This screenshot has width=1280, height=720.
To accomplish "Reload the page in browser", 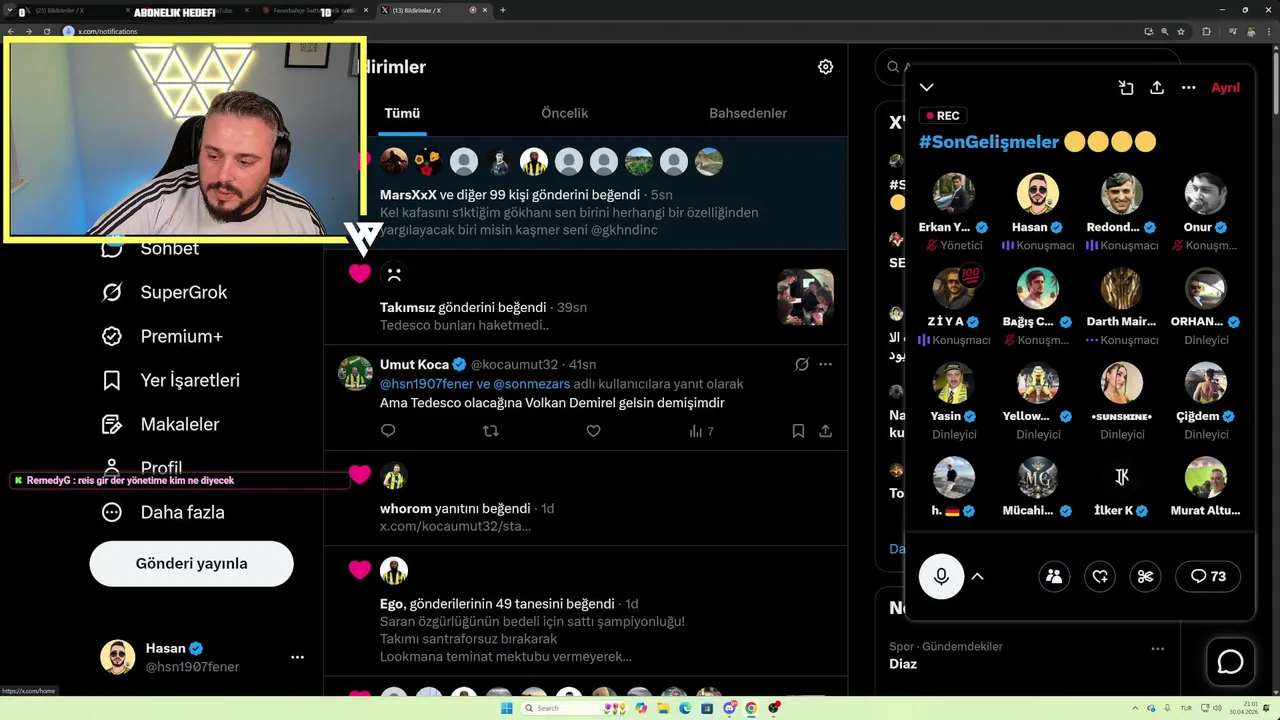I will click(x=46, y=31).
